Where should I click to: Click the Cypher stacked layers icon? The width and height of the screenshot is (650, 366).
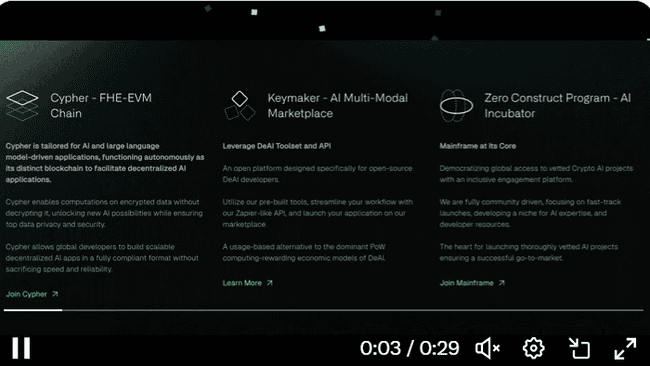[x=22, y=105]
